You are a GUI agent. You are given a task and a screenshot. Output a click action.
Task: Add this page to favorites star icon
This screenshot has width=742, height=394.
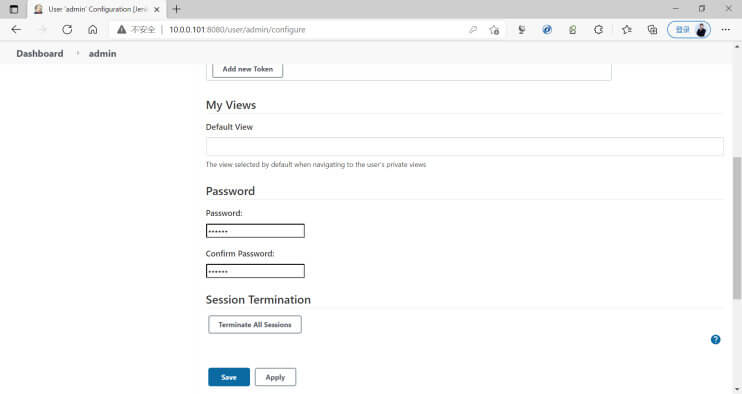495,29
